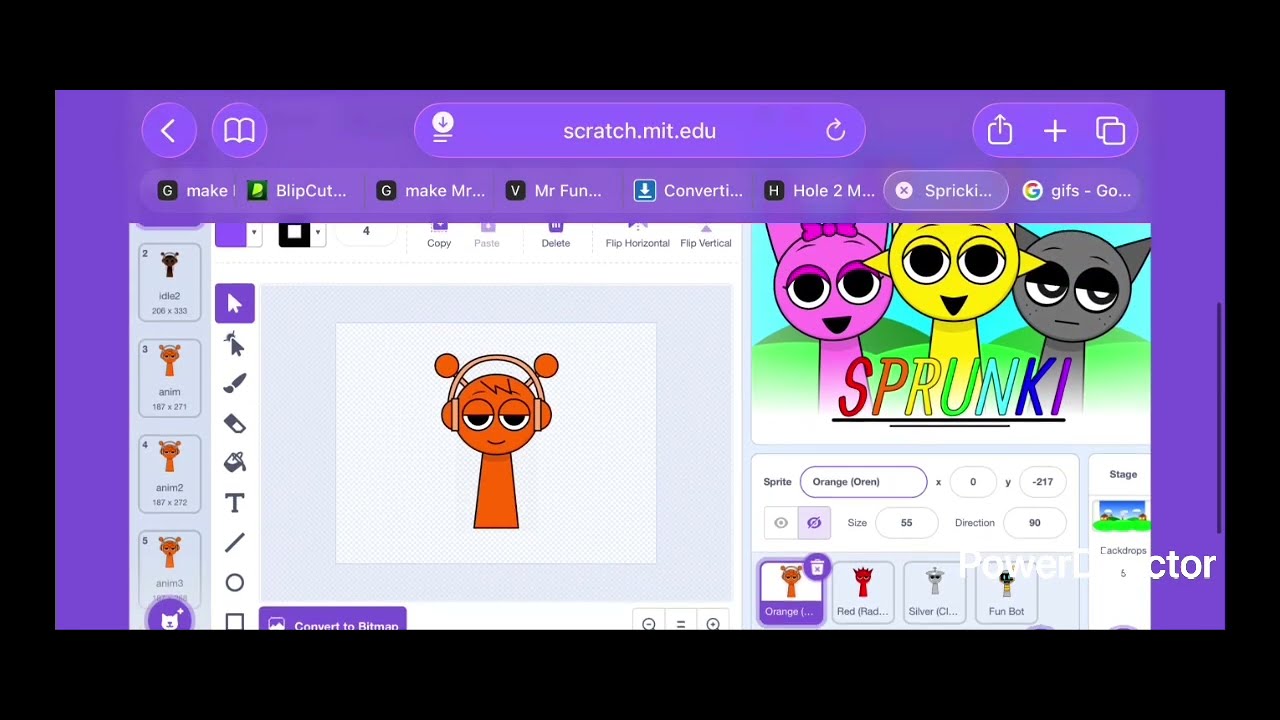Image resolution: width=1280 pixels, height=720 pixels.
Task: Zoom in the costume canvas
Action: (x=713, y=624)
